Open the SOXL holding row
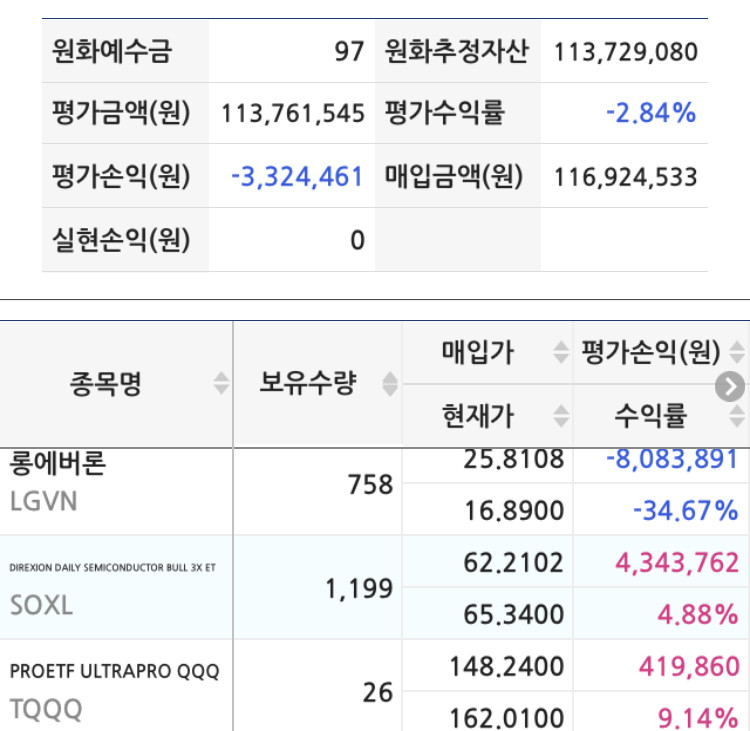 [x=375, y=587]
